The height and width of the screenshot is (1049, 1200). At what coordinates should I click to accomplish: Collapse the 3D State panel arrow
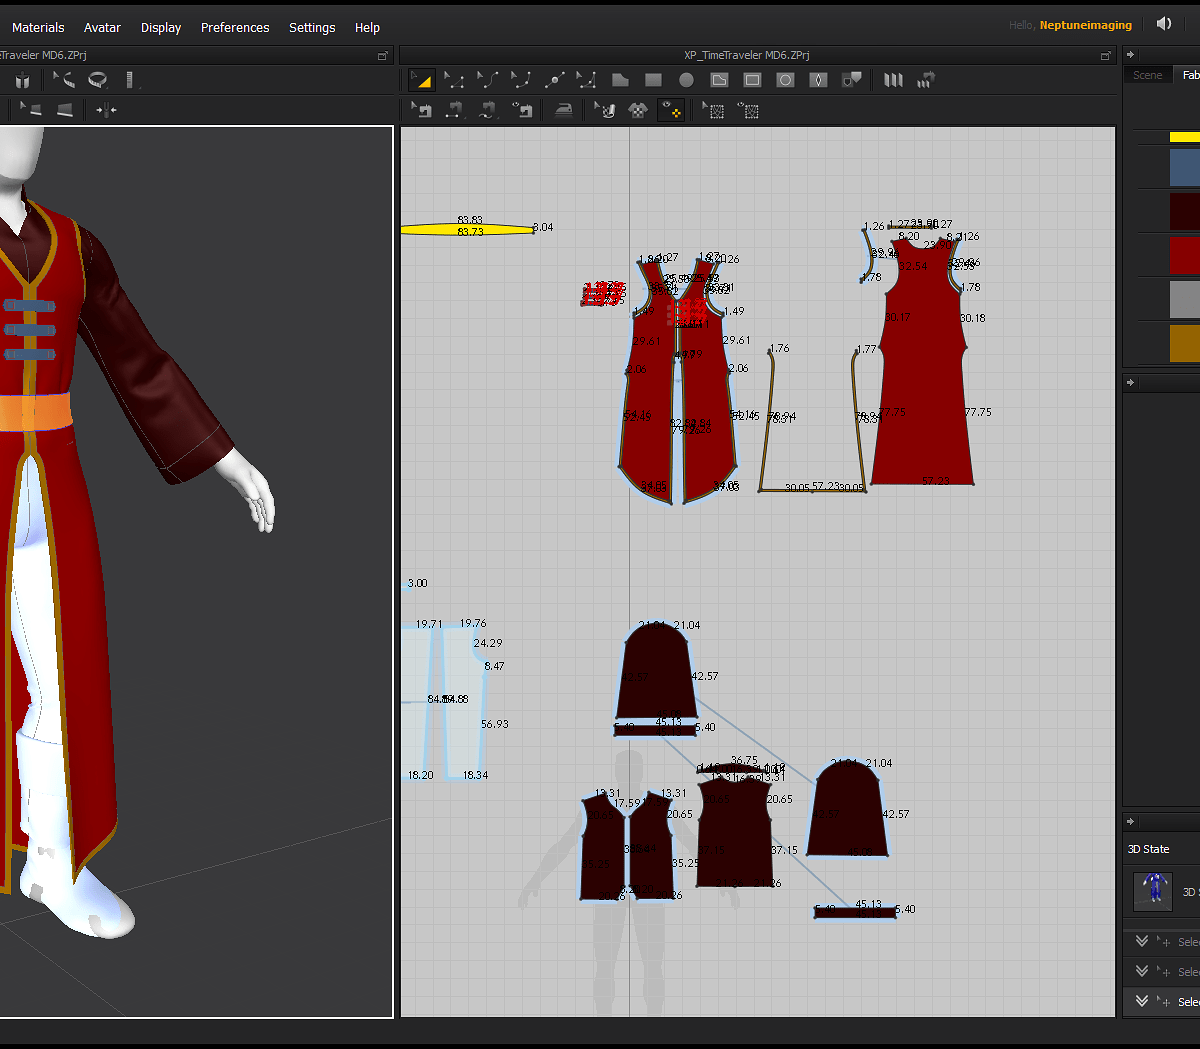coord(1130,822)
